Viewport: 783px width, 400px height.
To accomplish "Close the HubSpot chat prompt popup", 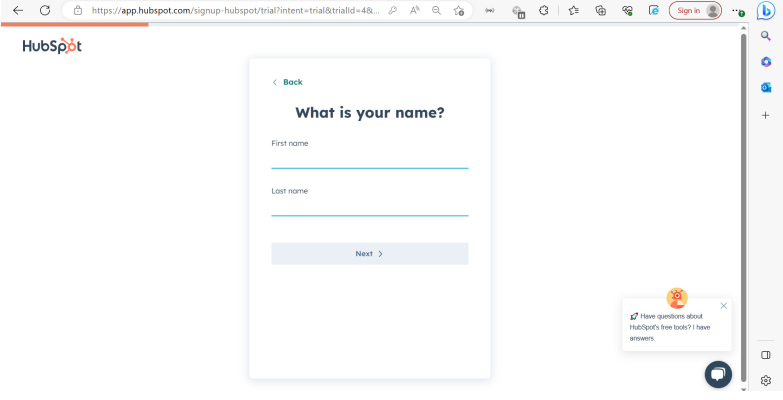I will pyautogui.click(x=724, y=305).
